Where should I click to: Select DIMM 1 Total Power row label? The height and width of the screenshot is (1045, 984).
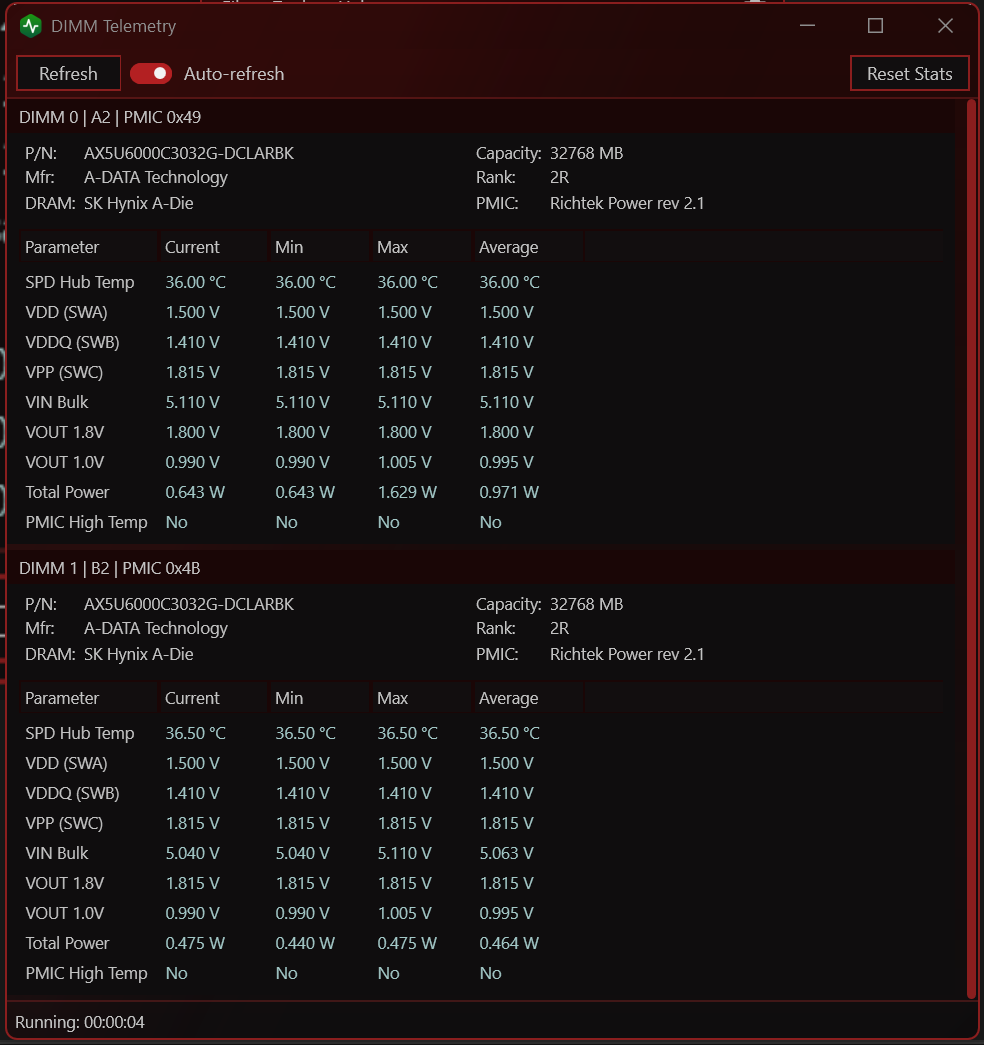[x=67, y=944]
